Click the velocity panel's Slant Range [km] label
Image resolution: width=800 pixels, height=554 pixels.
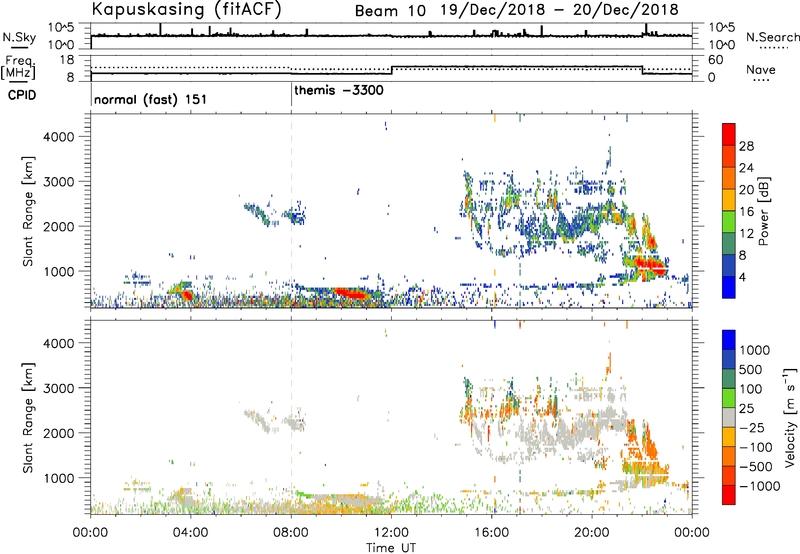[28, 418]
